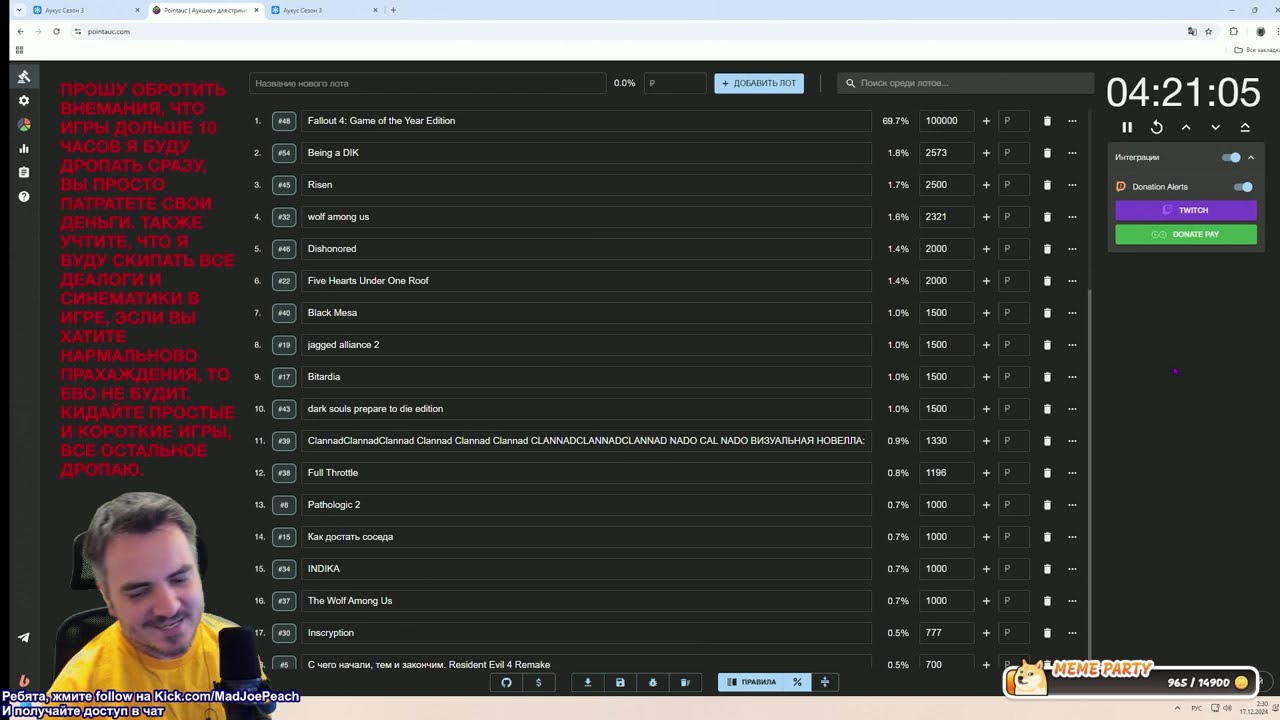Open the colored wheel icon in sidebar
The image size is (1280, 720).
coord(24,125)
